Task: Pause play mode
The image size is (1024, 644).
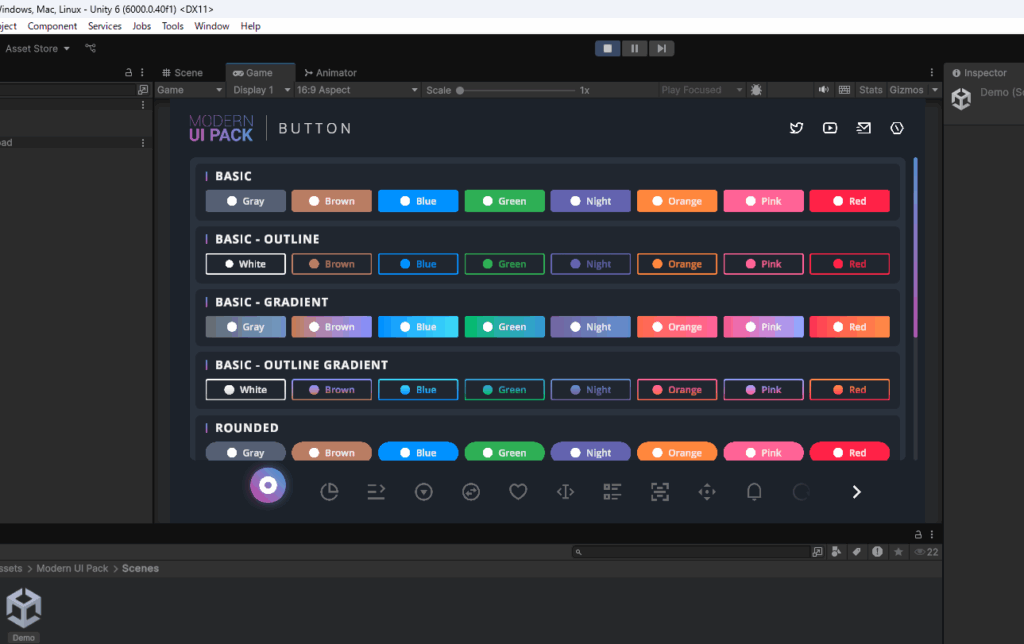Action: 634,48
